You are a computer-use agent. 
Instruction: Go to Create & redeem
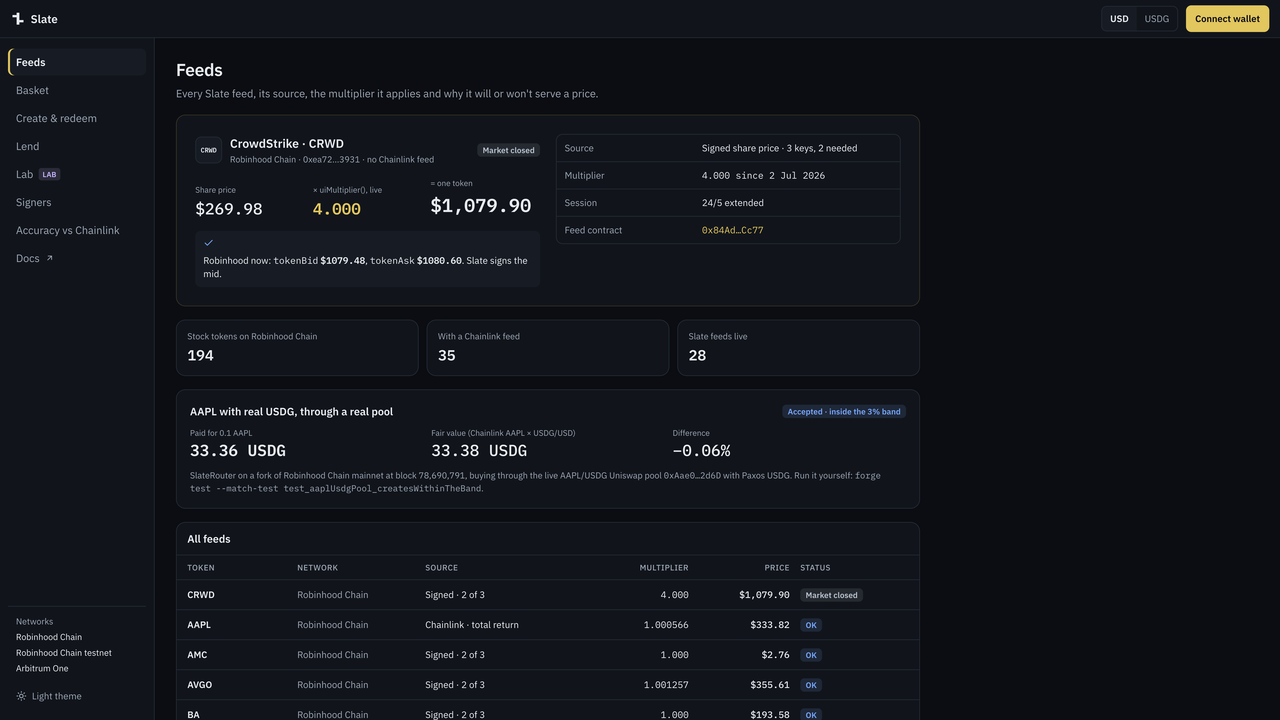[77, 118]
